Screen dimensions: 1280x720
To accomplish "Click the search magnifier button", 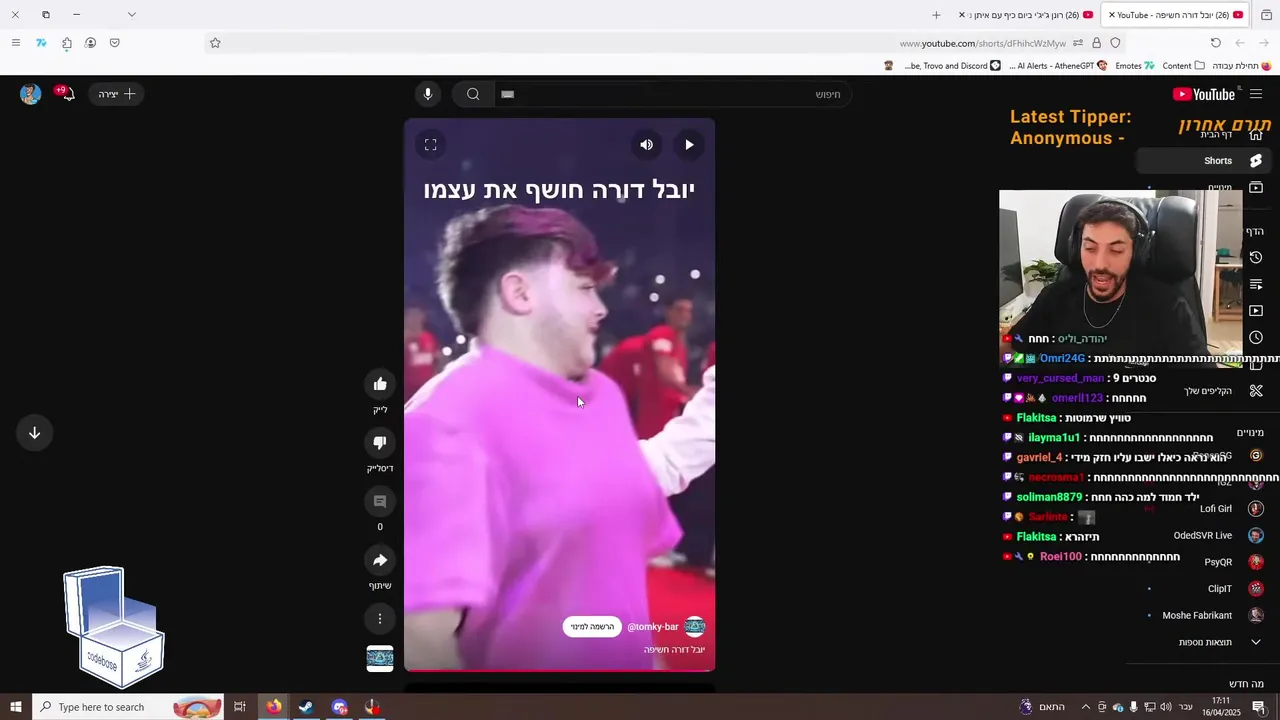I will 473,94.
